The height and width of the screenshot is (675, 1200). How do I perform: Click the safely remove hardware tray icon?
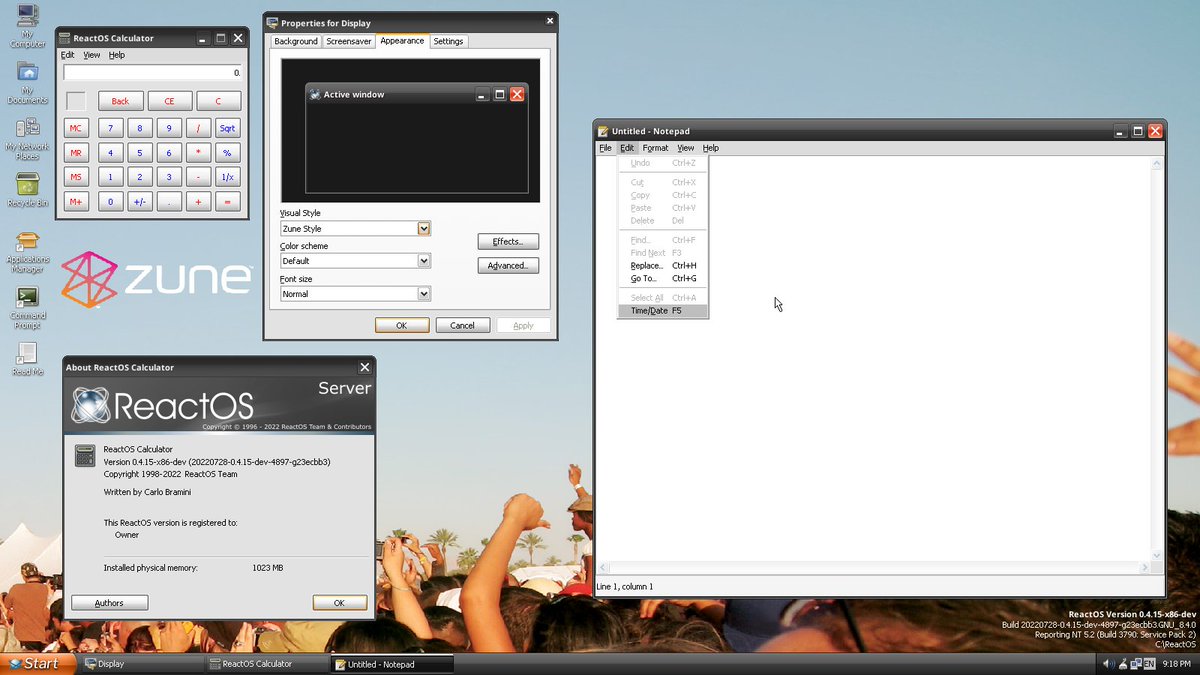tap(1122, 664)
